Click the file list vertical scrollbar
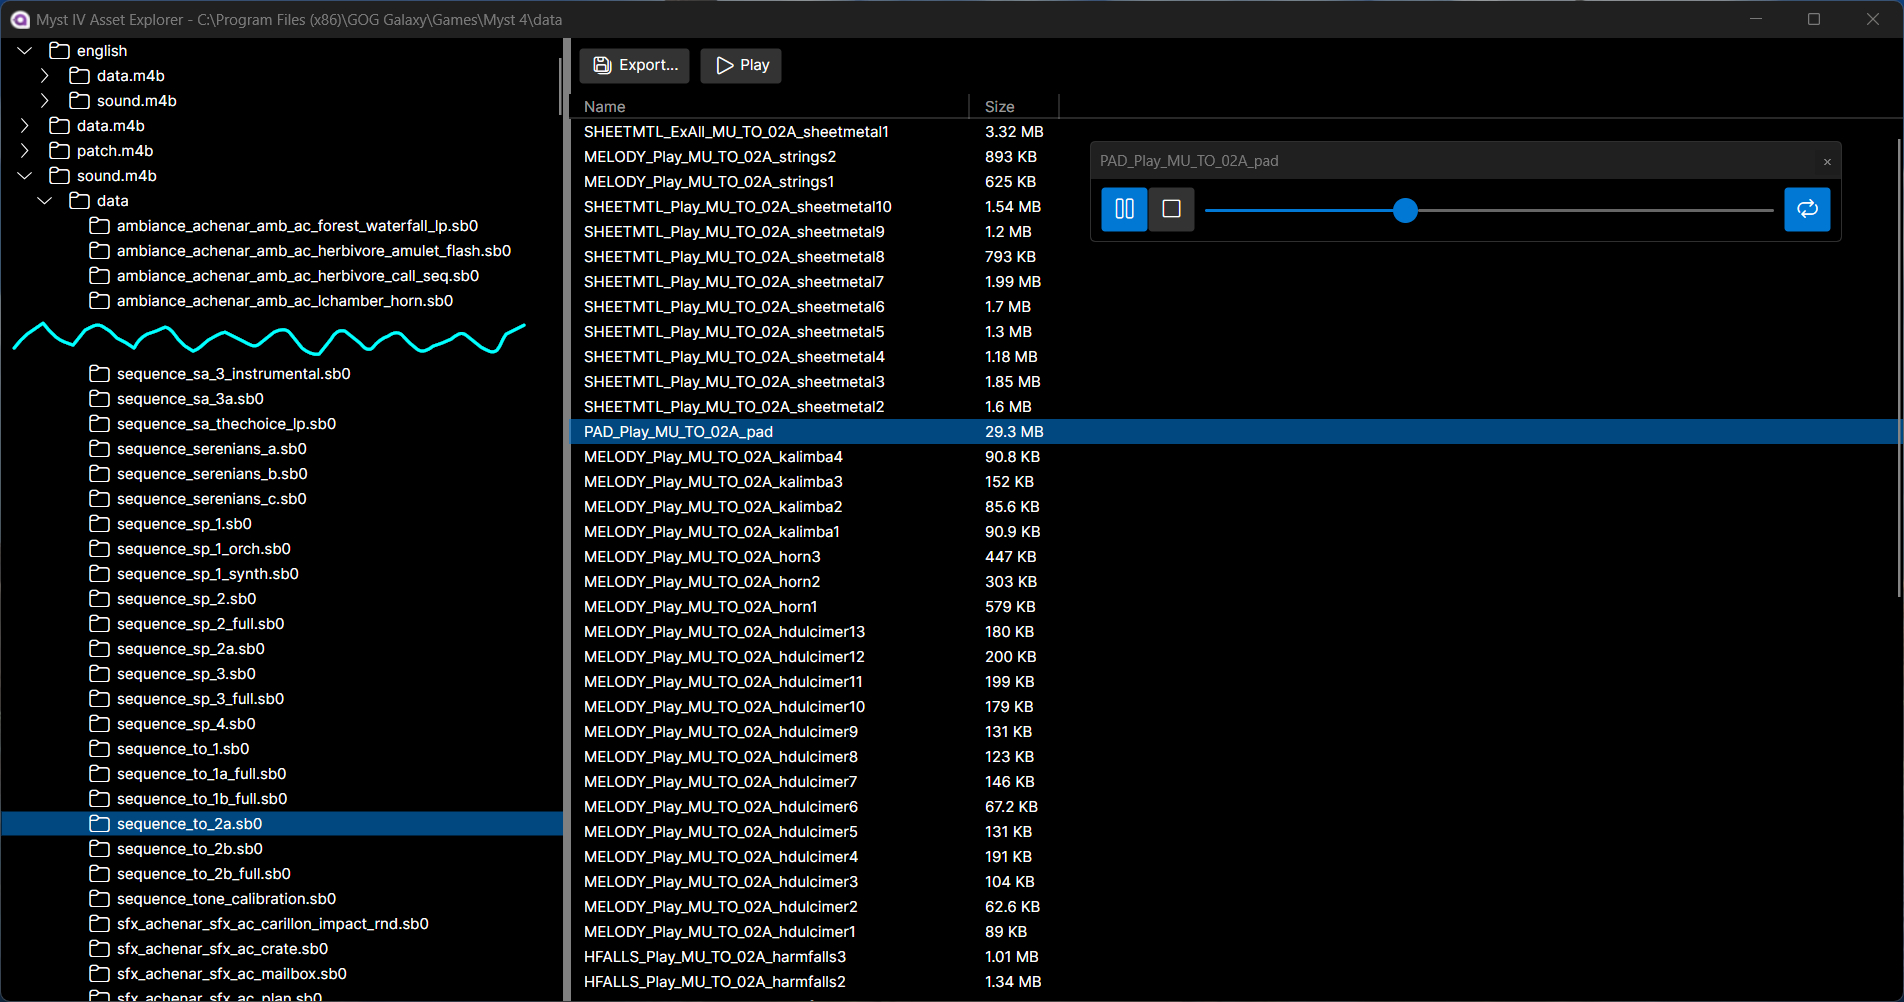1904x1002 pixels. click(1899, 368)
